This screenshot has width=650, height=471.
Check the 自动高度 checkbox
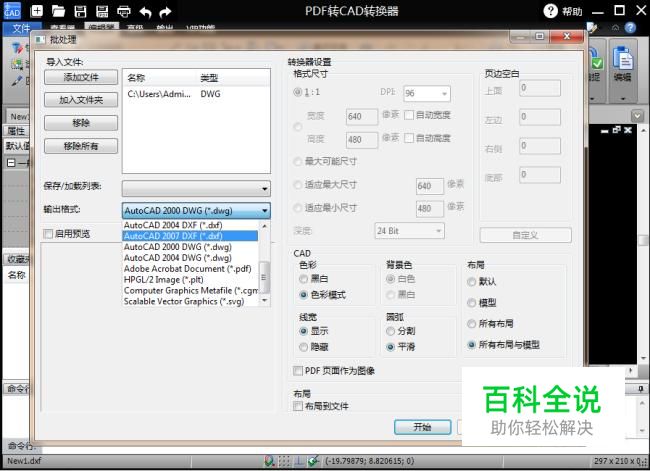click(x=409, y=138)
